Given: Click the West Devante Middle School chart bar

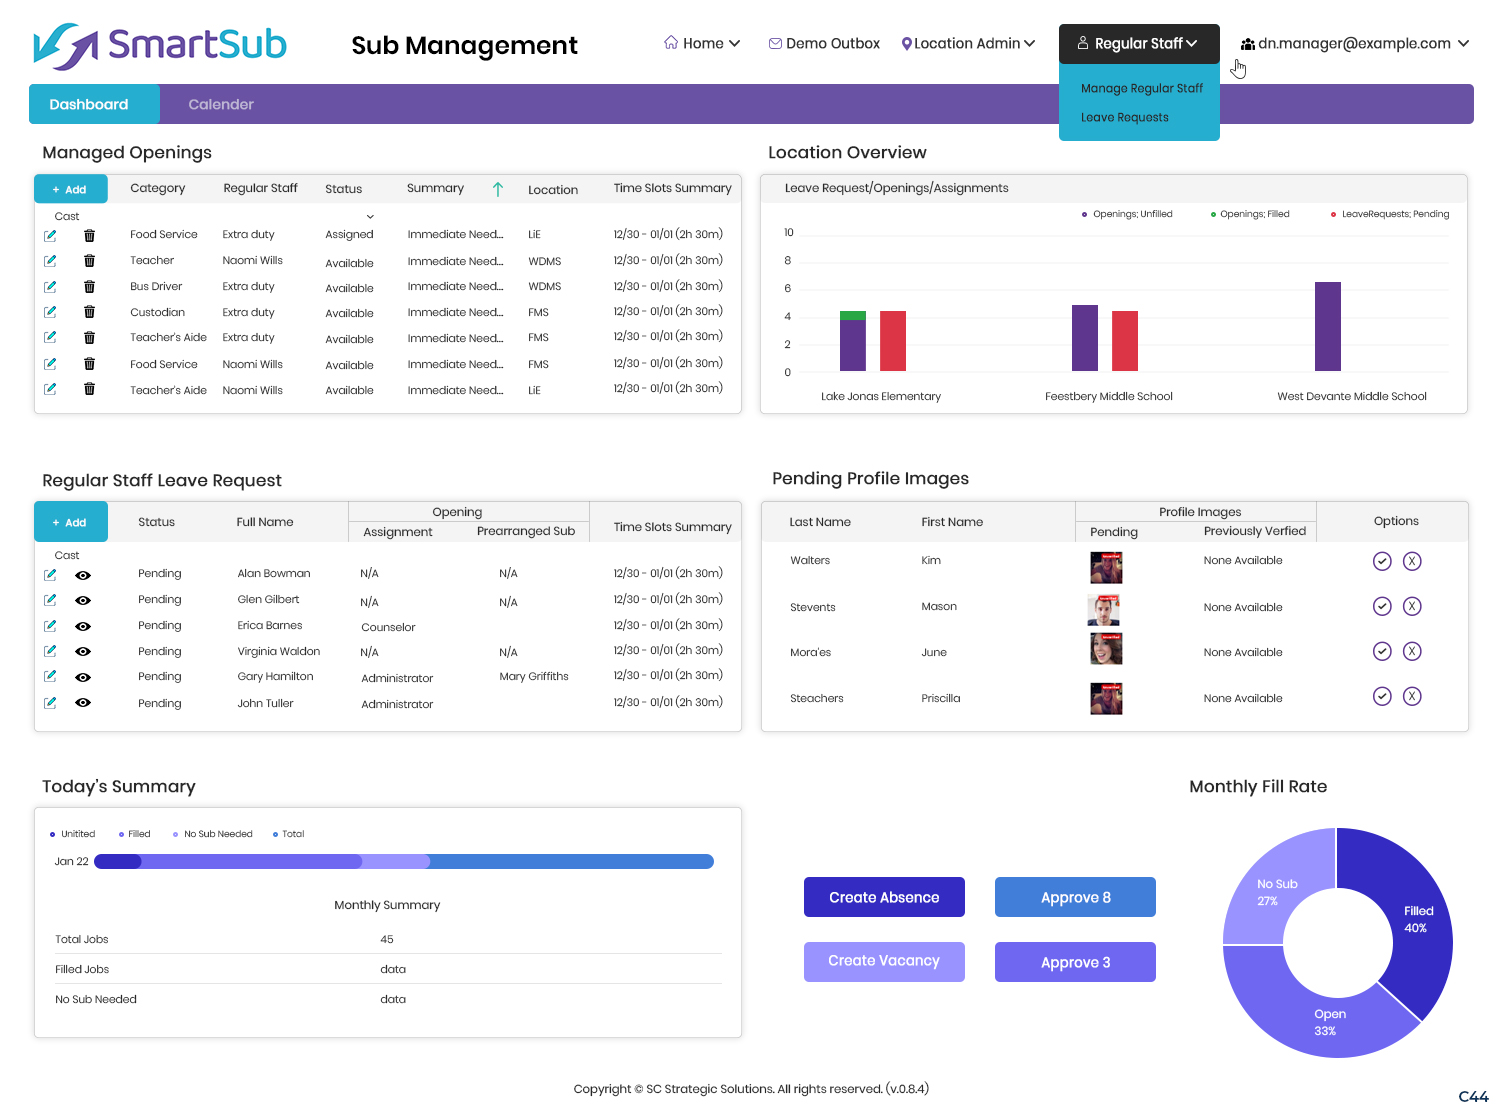Looking at the screenshot, I should coord(1328,327).
